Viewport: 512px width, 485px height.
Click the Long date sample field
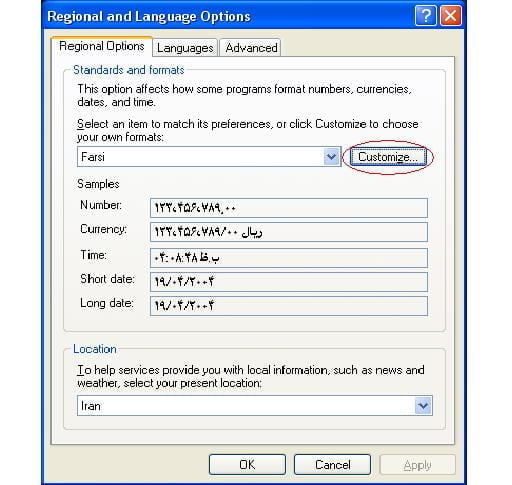tap(289, 306)
